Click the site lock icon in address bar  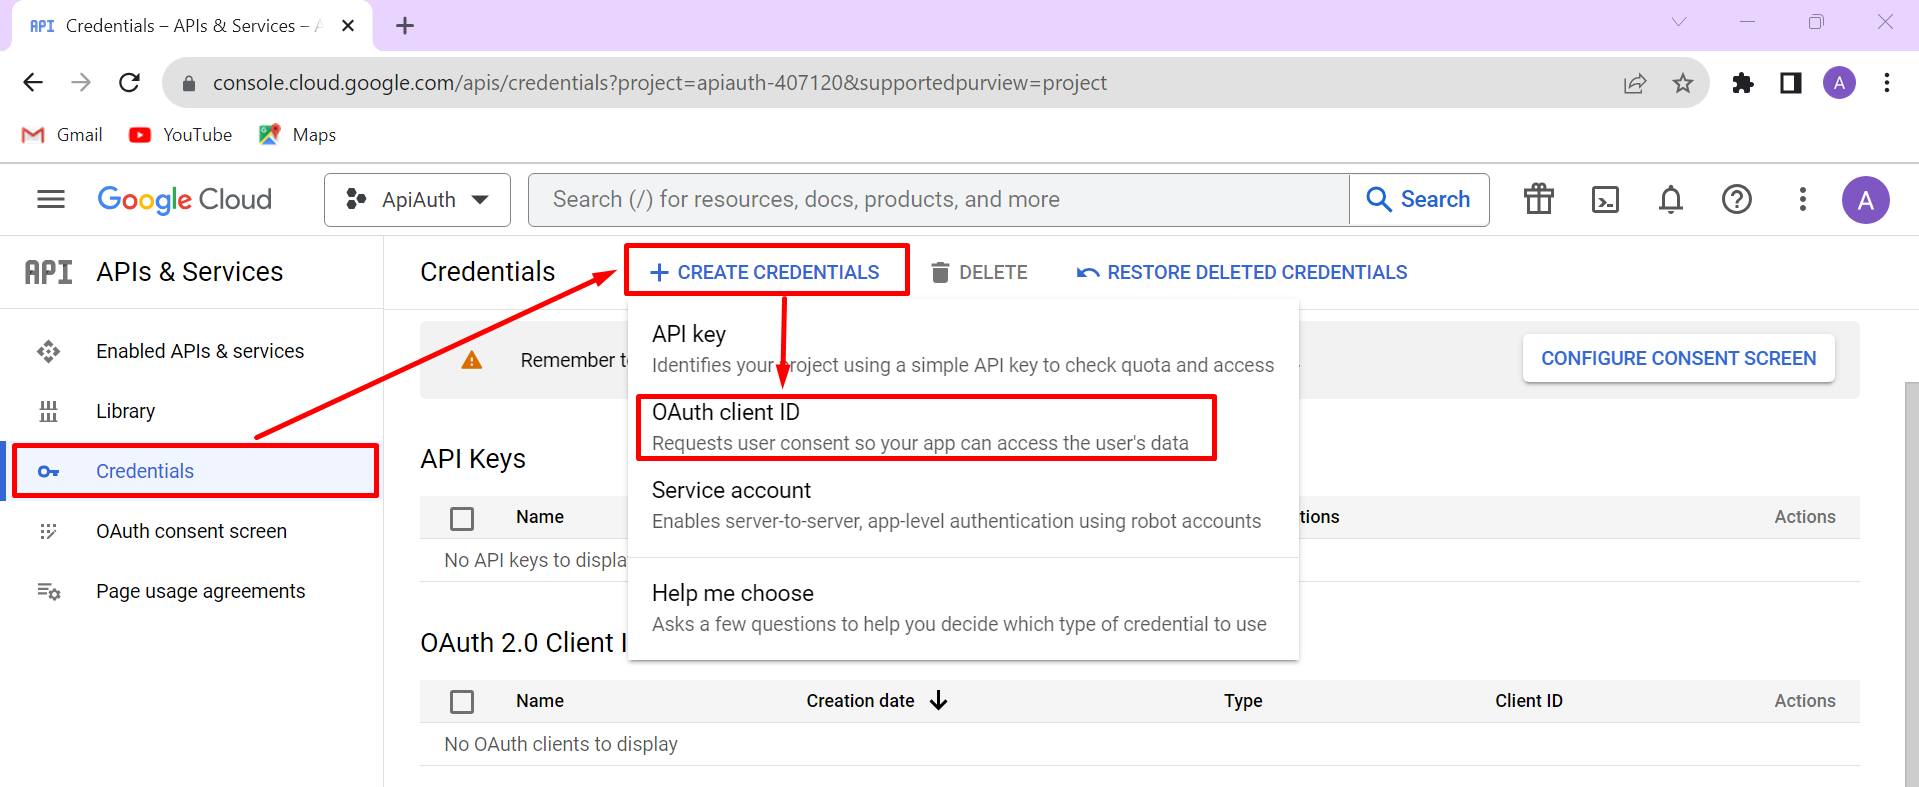tap(188, 83)
